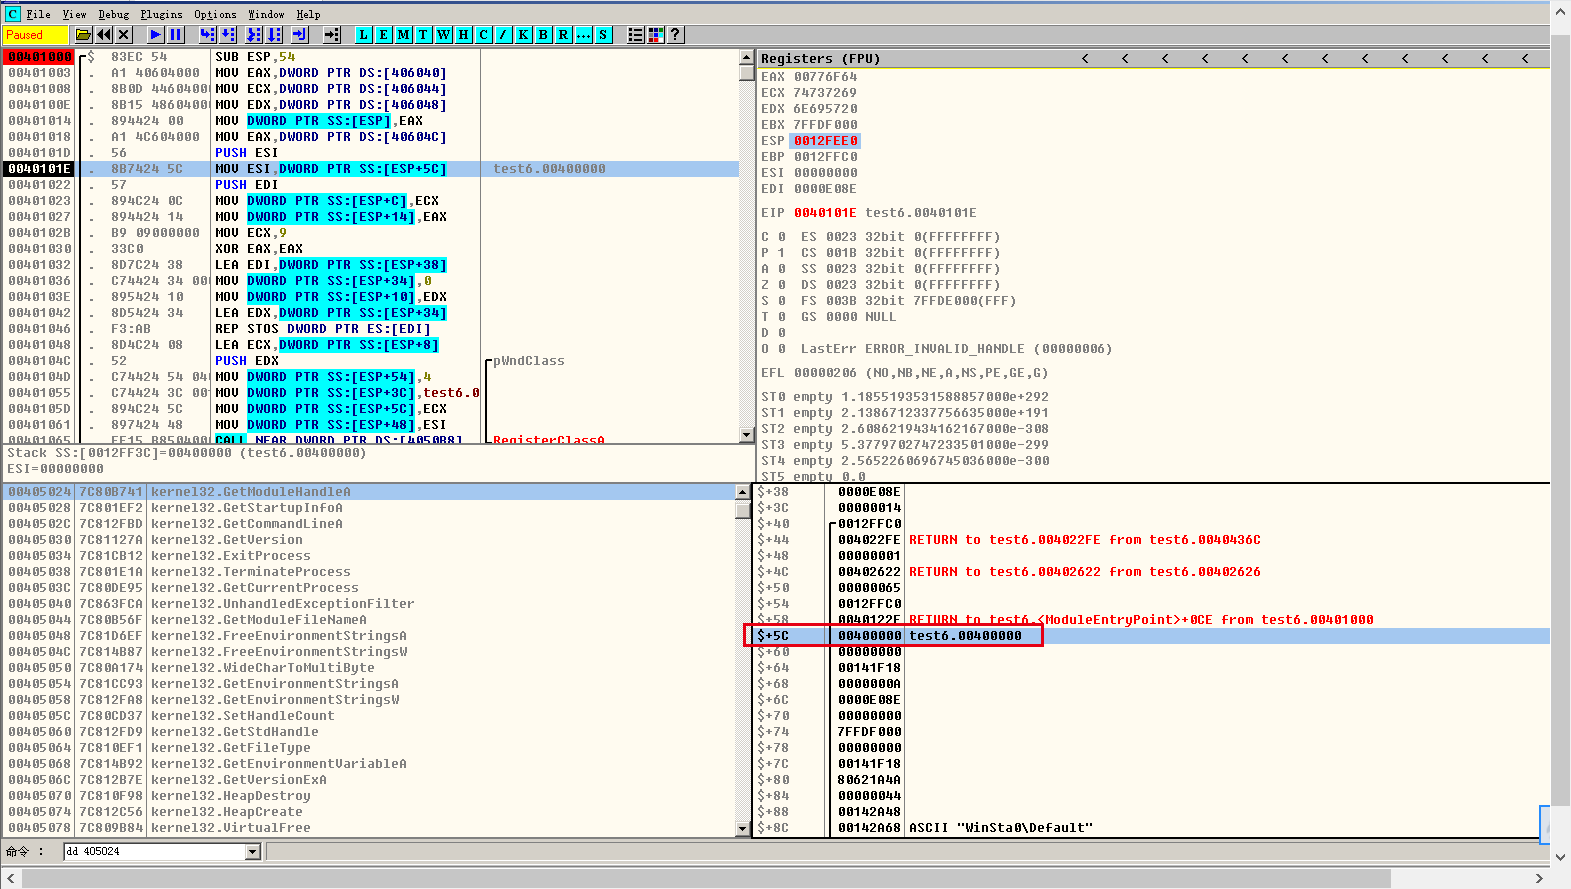Viewport: 1571px width, 889px height.
Task: Open the Help menu
Action: click(x=308, y=14)
